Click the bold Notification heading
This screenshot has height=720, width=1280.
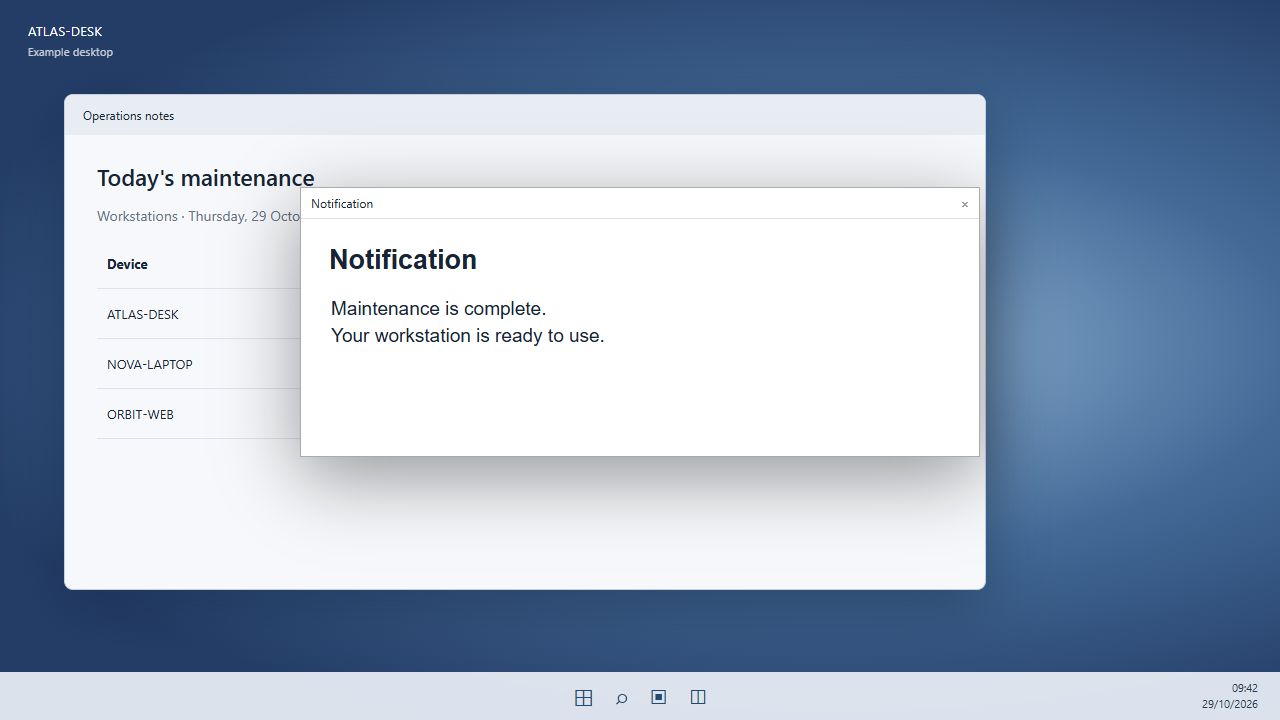pos(403,260)
